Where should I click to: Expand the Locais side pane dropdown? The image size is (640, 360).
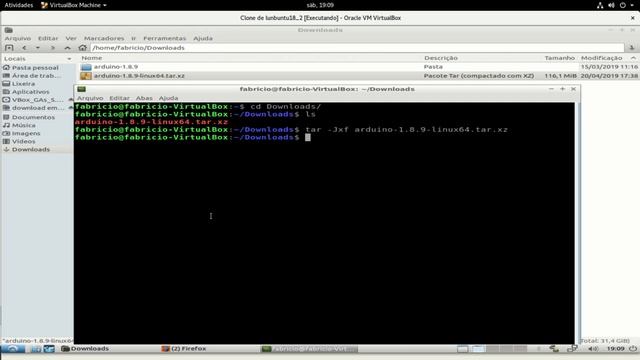point(69,59)
